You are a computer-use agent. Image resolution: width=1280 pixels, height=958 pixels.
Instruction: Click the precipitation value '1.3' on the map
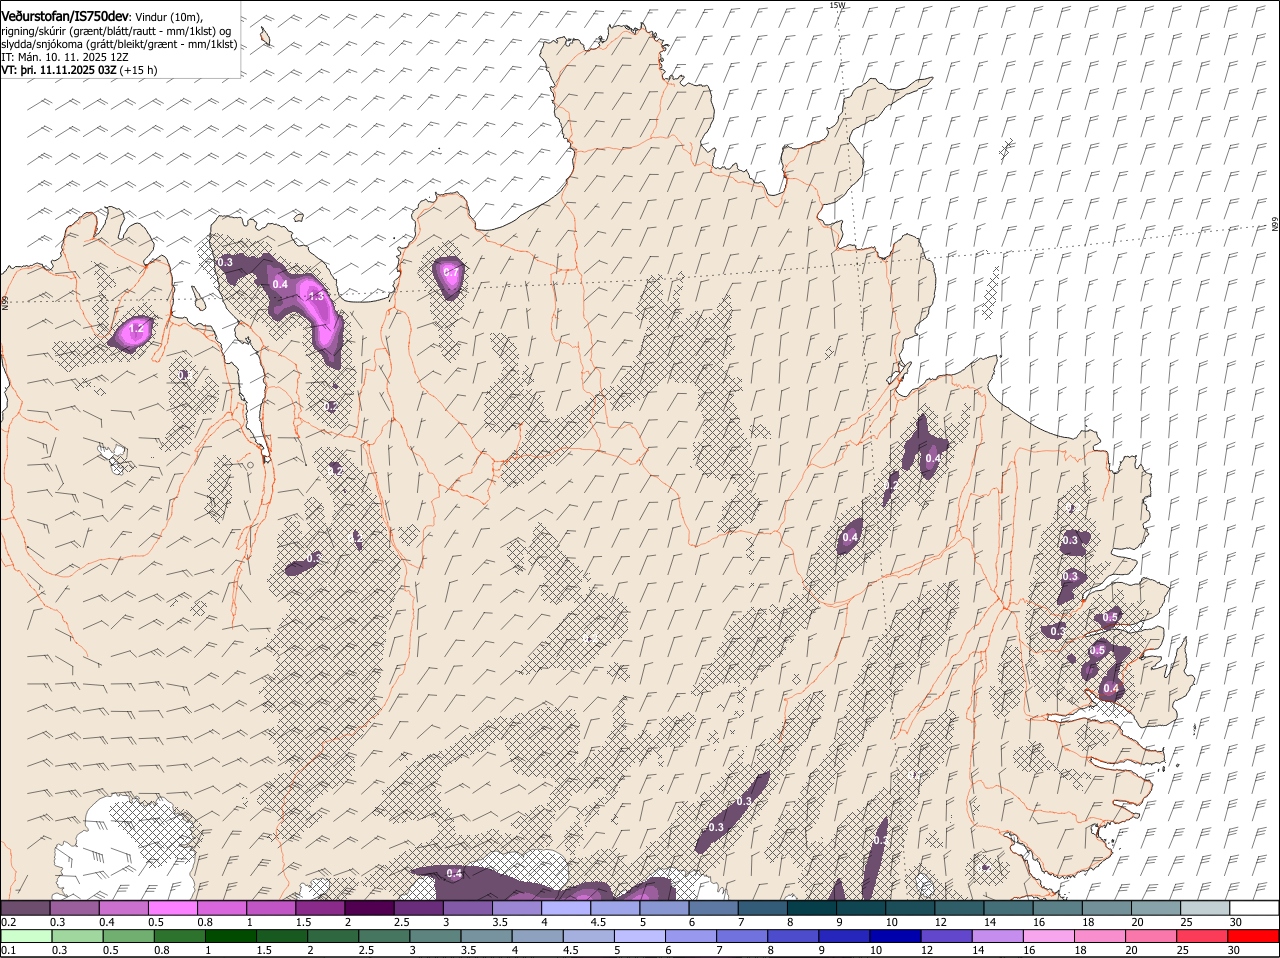click(x=317, y=296)
